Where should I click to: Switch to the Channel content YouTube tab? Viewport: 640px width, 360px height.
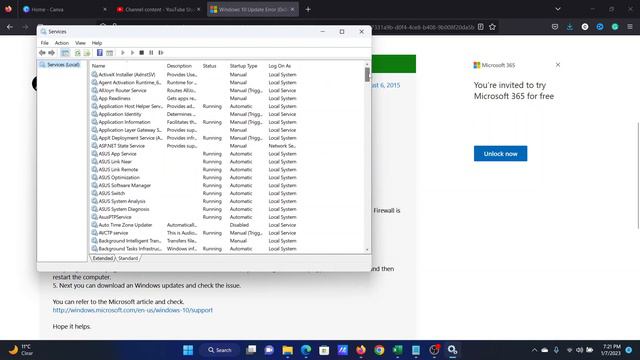pyautogui.click(x=158, y=9)
